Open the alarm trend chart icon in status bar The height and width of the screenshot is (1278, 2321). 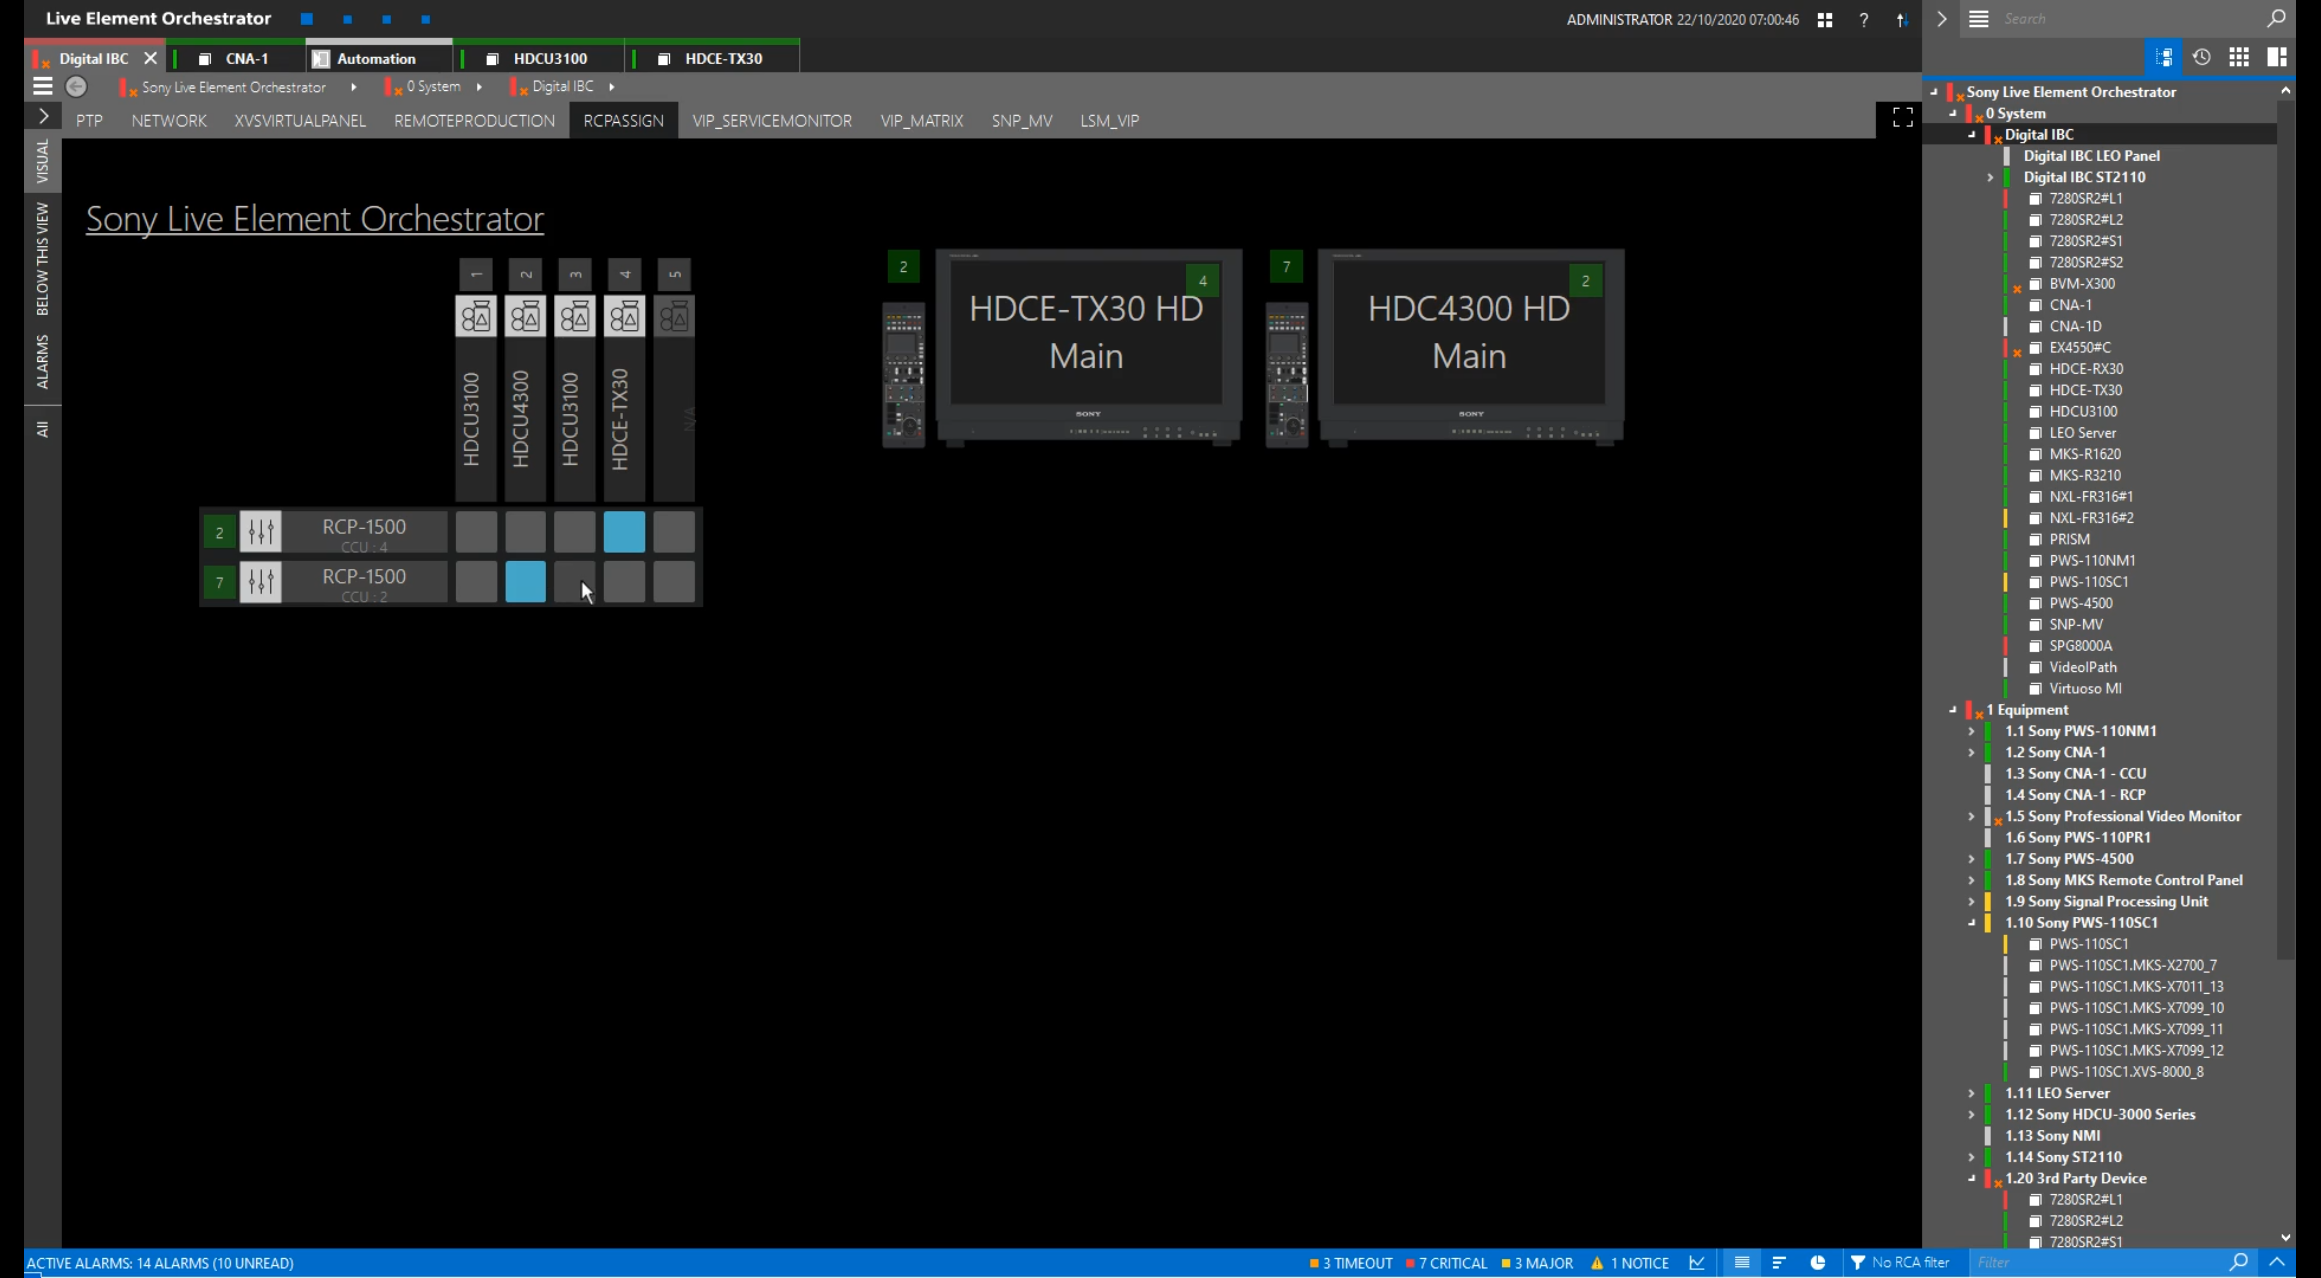click(1697, 1263)
